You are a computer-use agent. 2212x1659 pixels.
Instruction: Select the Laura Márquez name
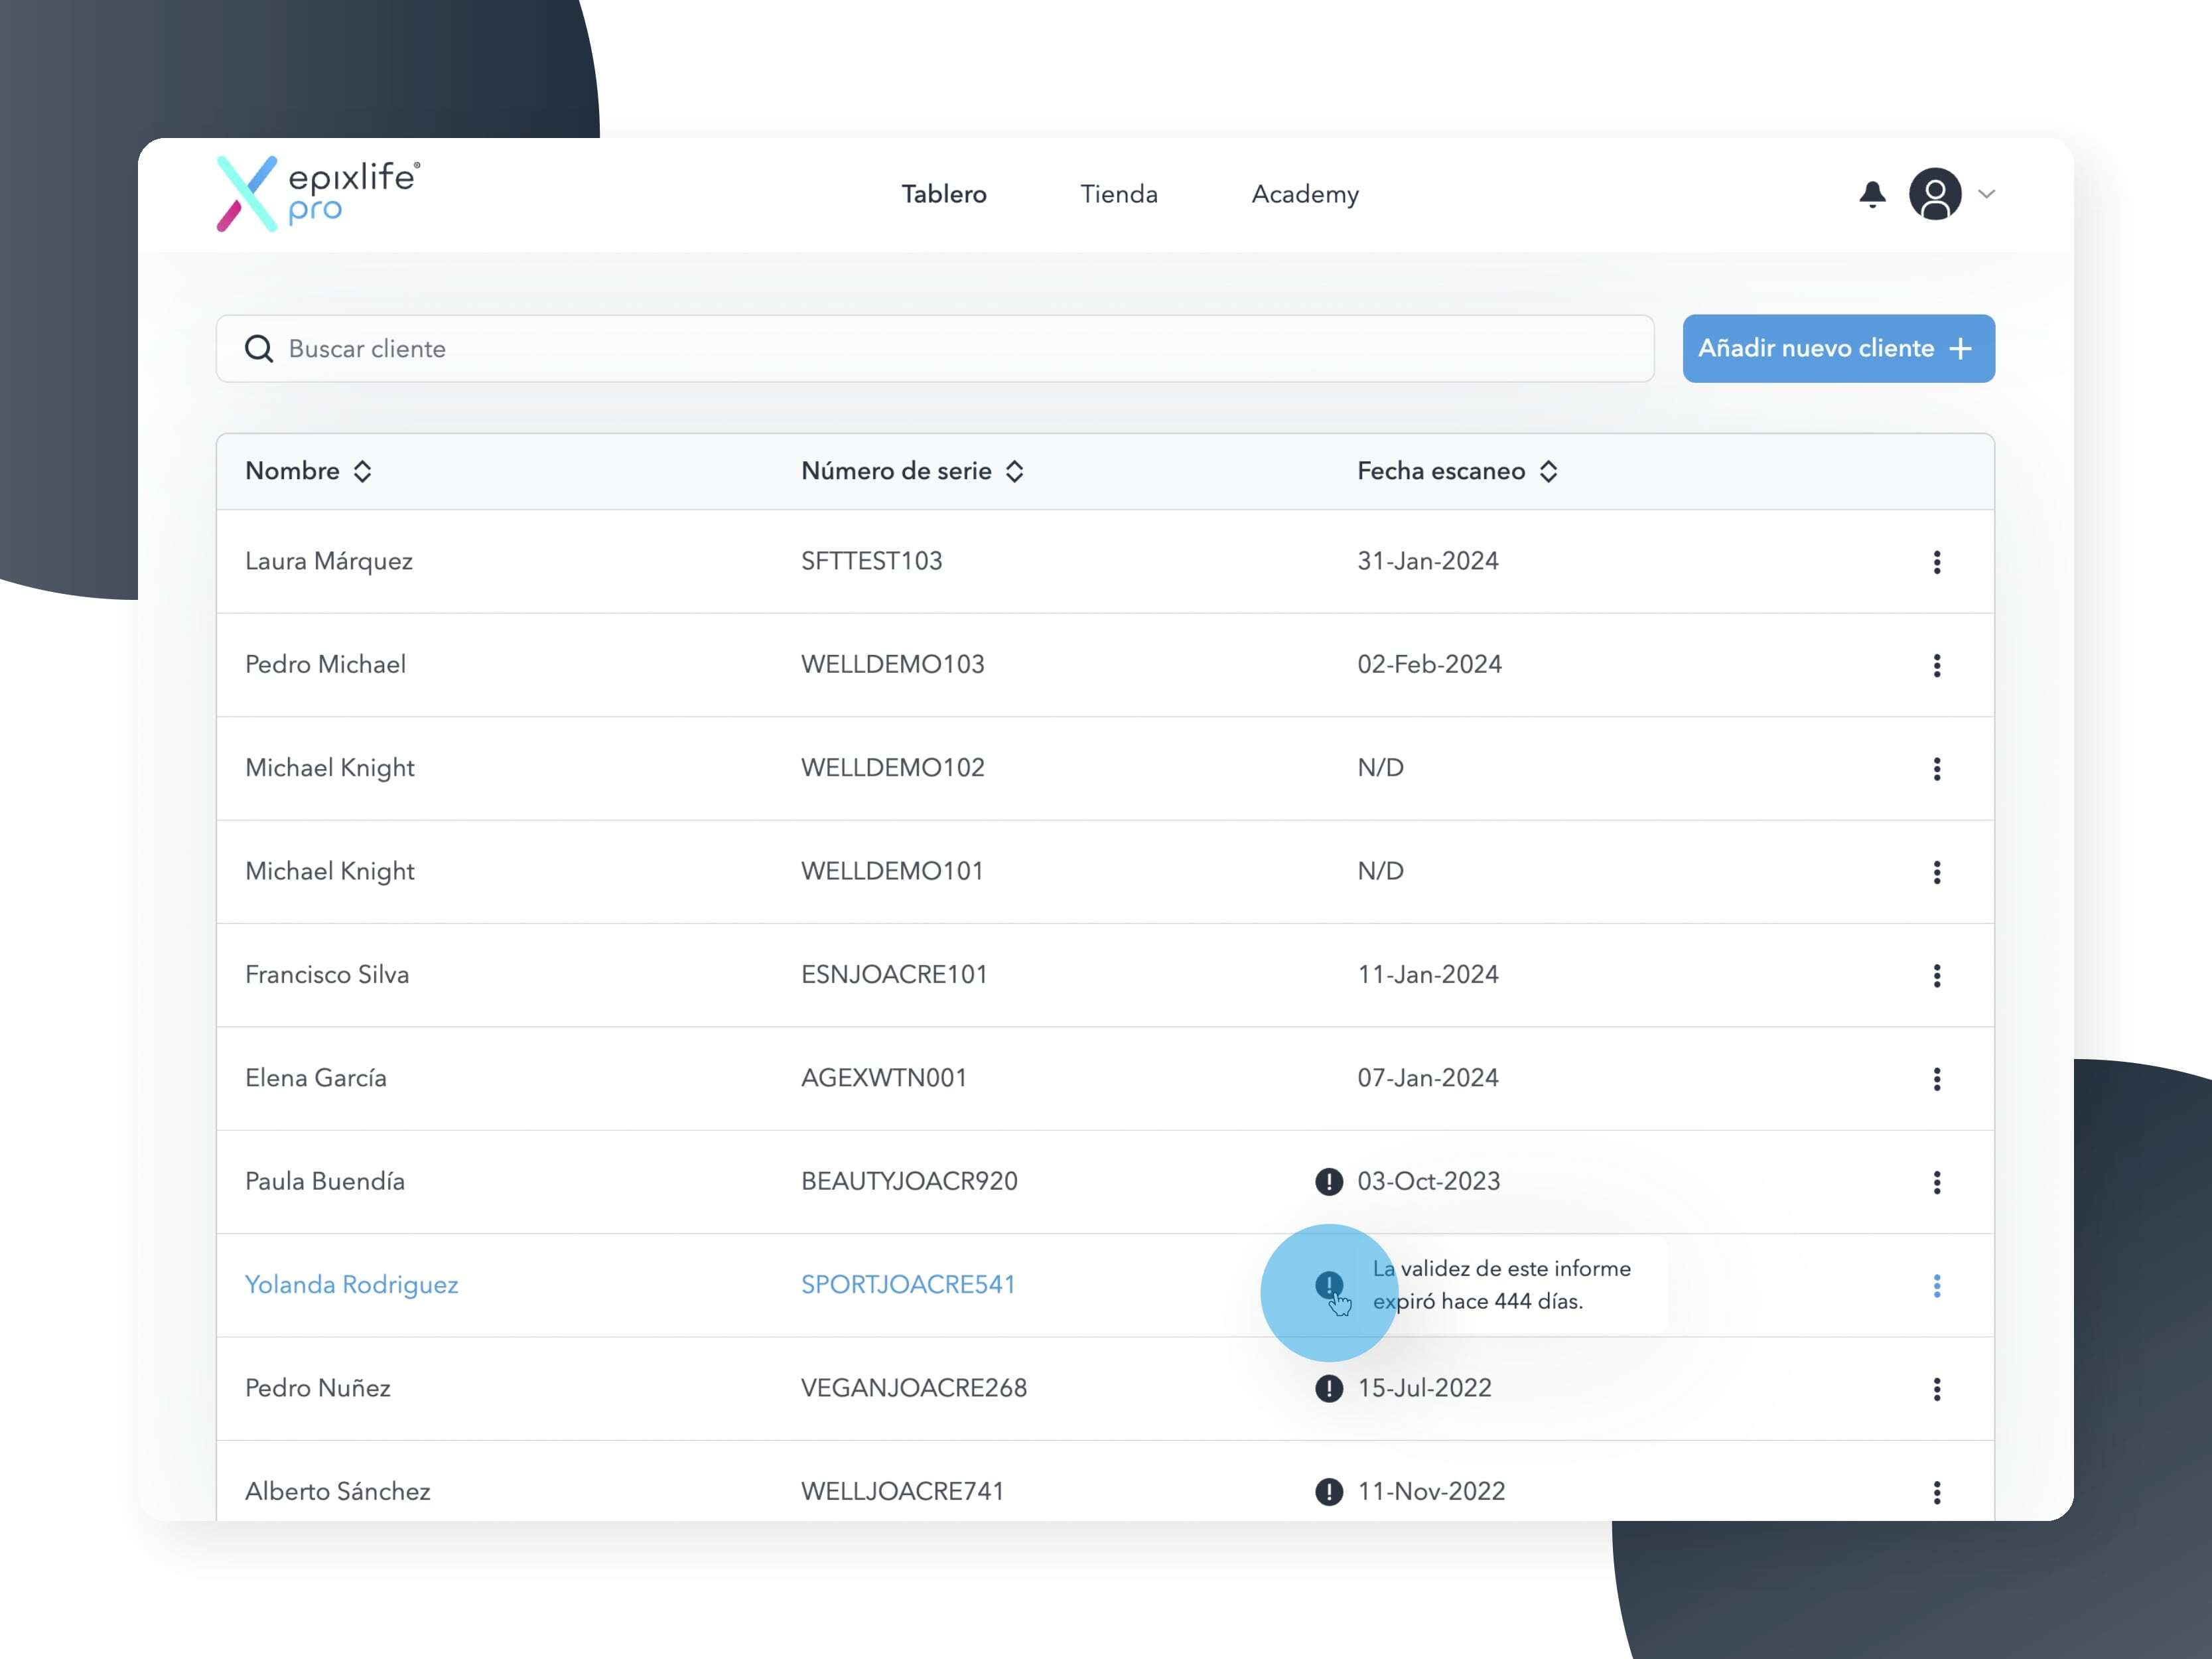(x=329, y=561)
